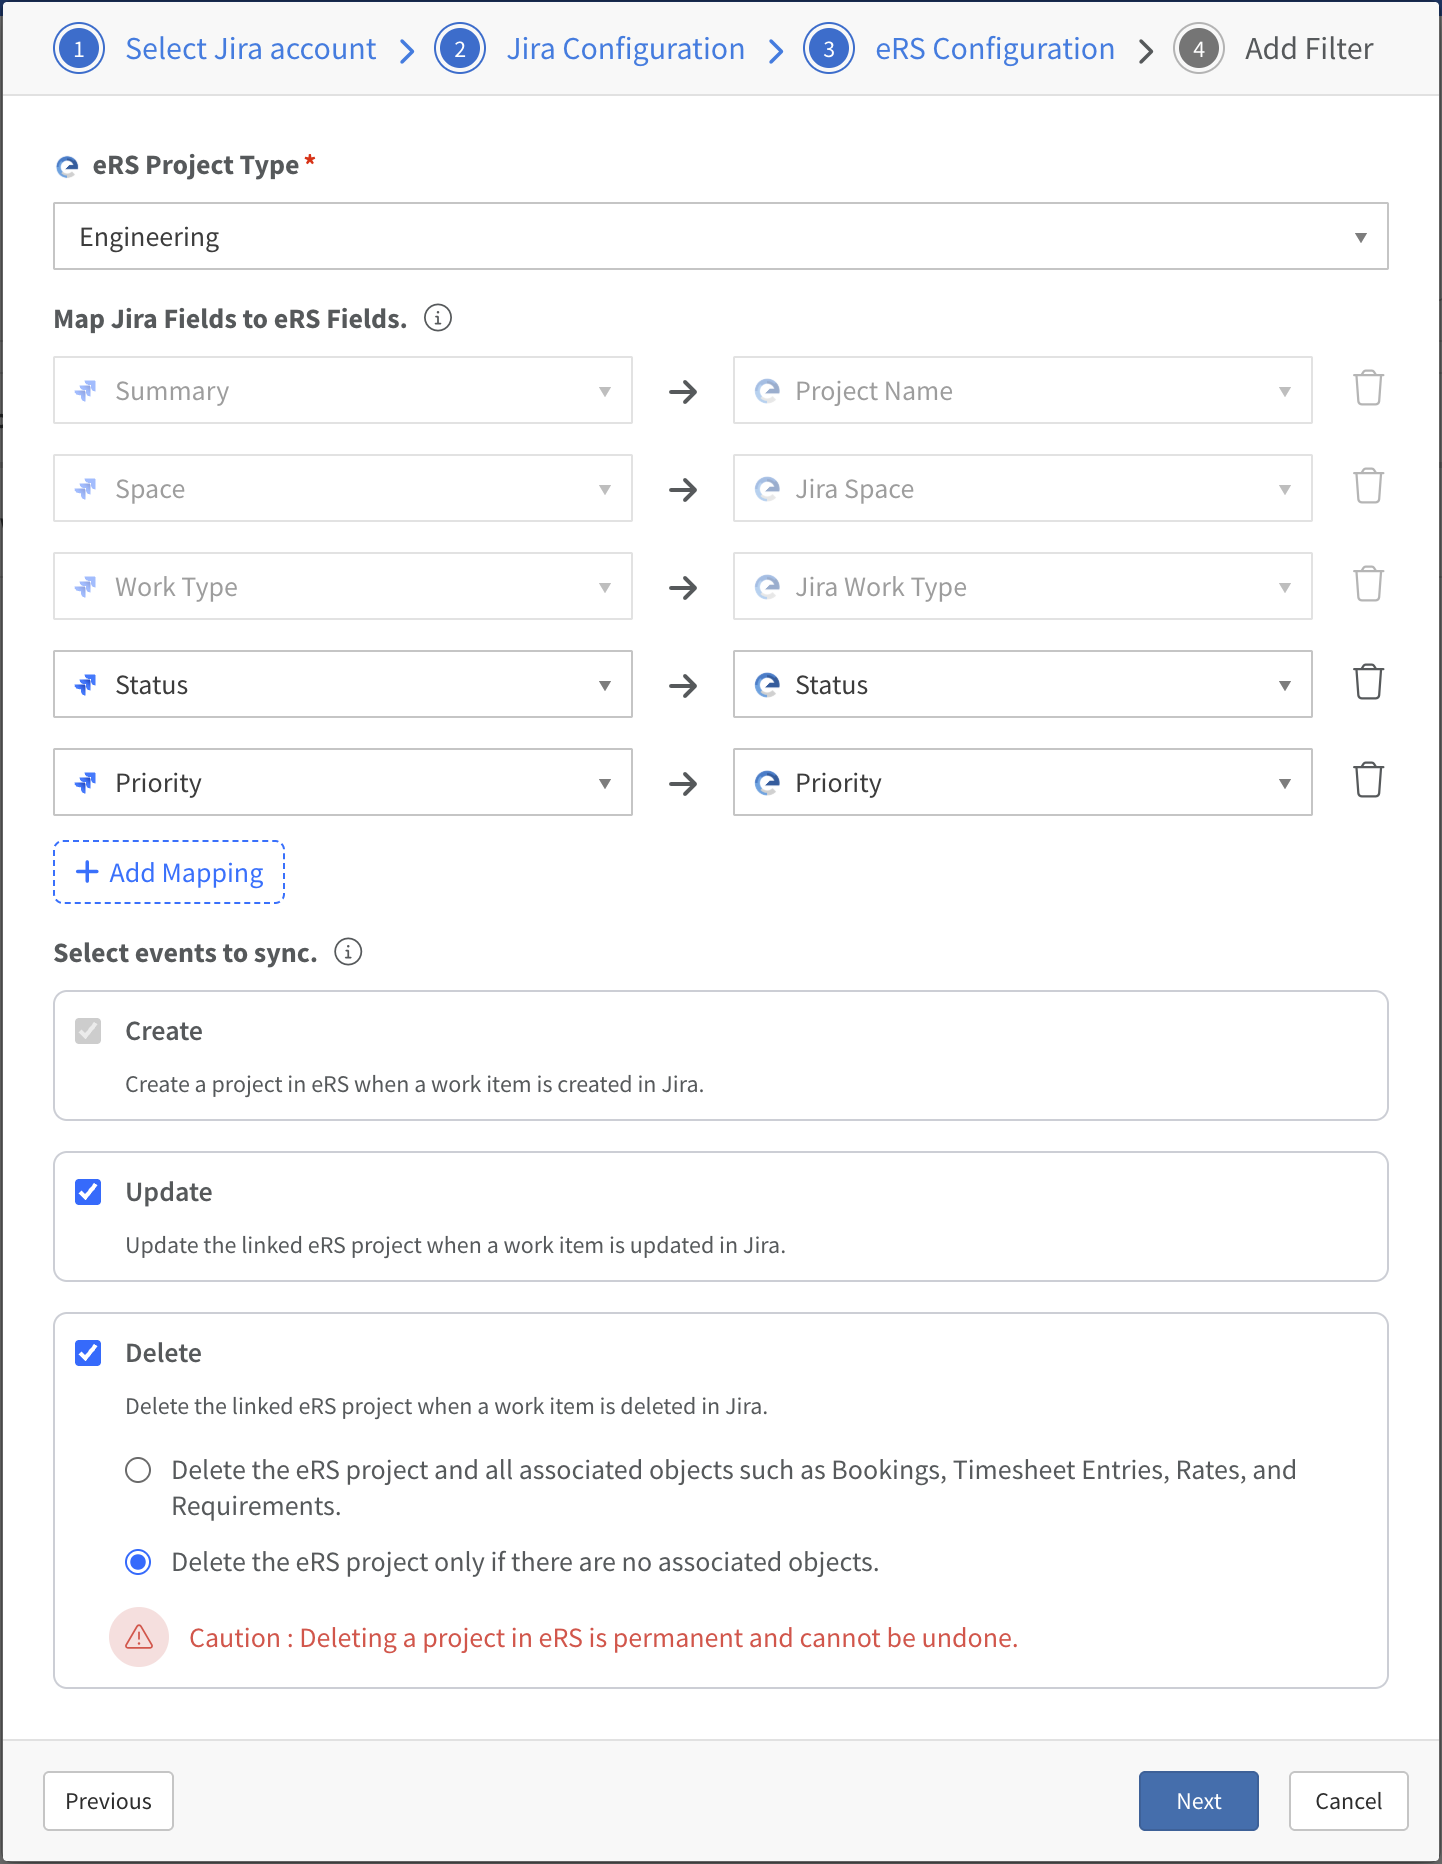Click eRS icon in Priority target field
Screen dimensions: 1442x1864
(x=767, y=783)
